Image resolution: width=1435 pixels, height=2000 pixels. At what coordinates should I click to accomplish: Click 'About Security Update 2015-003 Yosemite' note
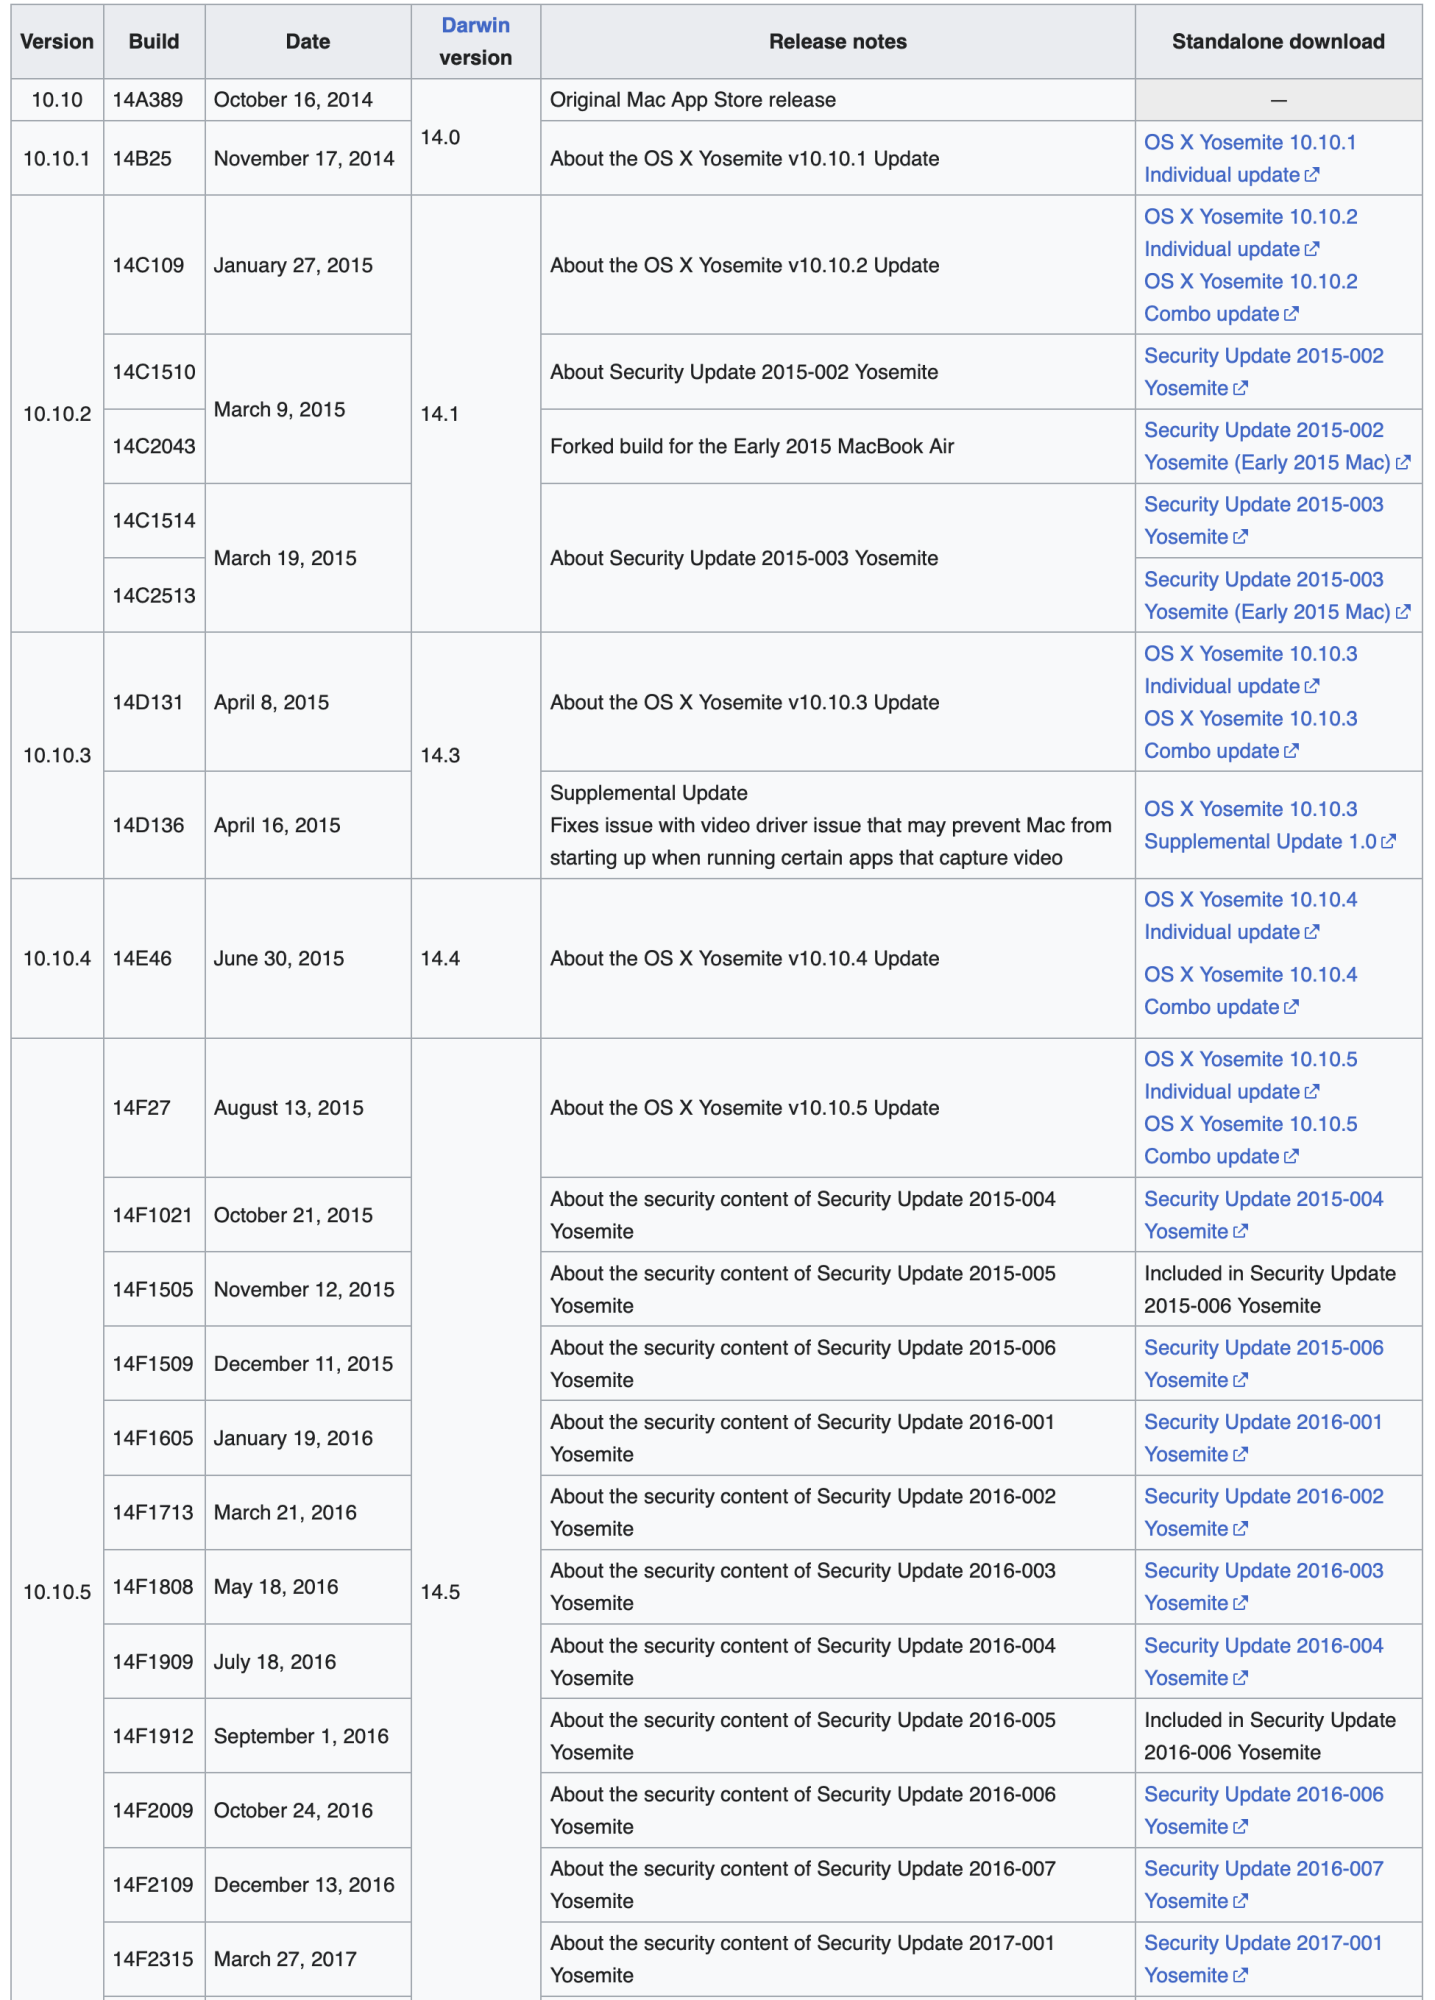744,558
